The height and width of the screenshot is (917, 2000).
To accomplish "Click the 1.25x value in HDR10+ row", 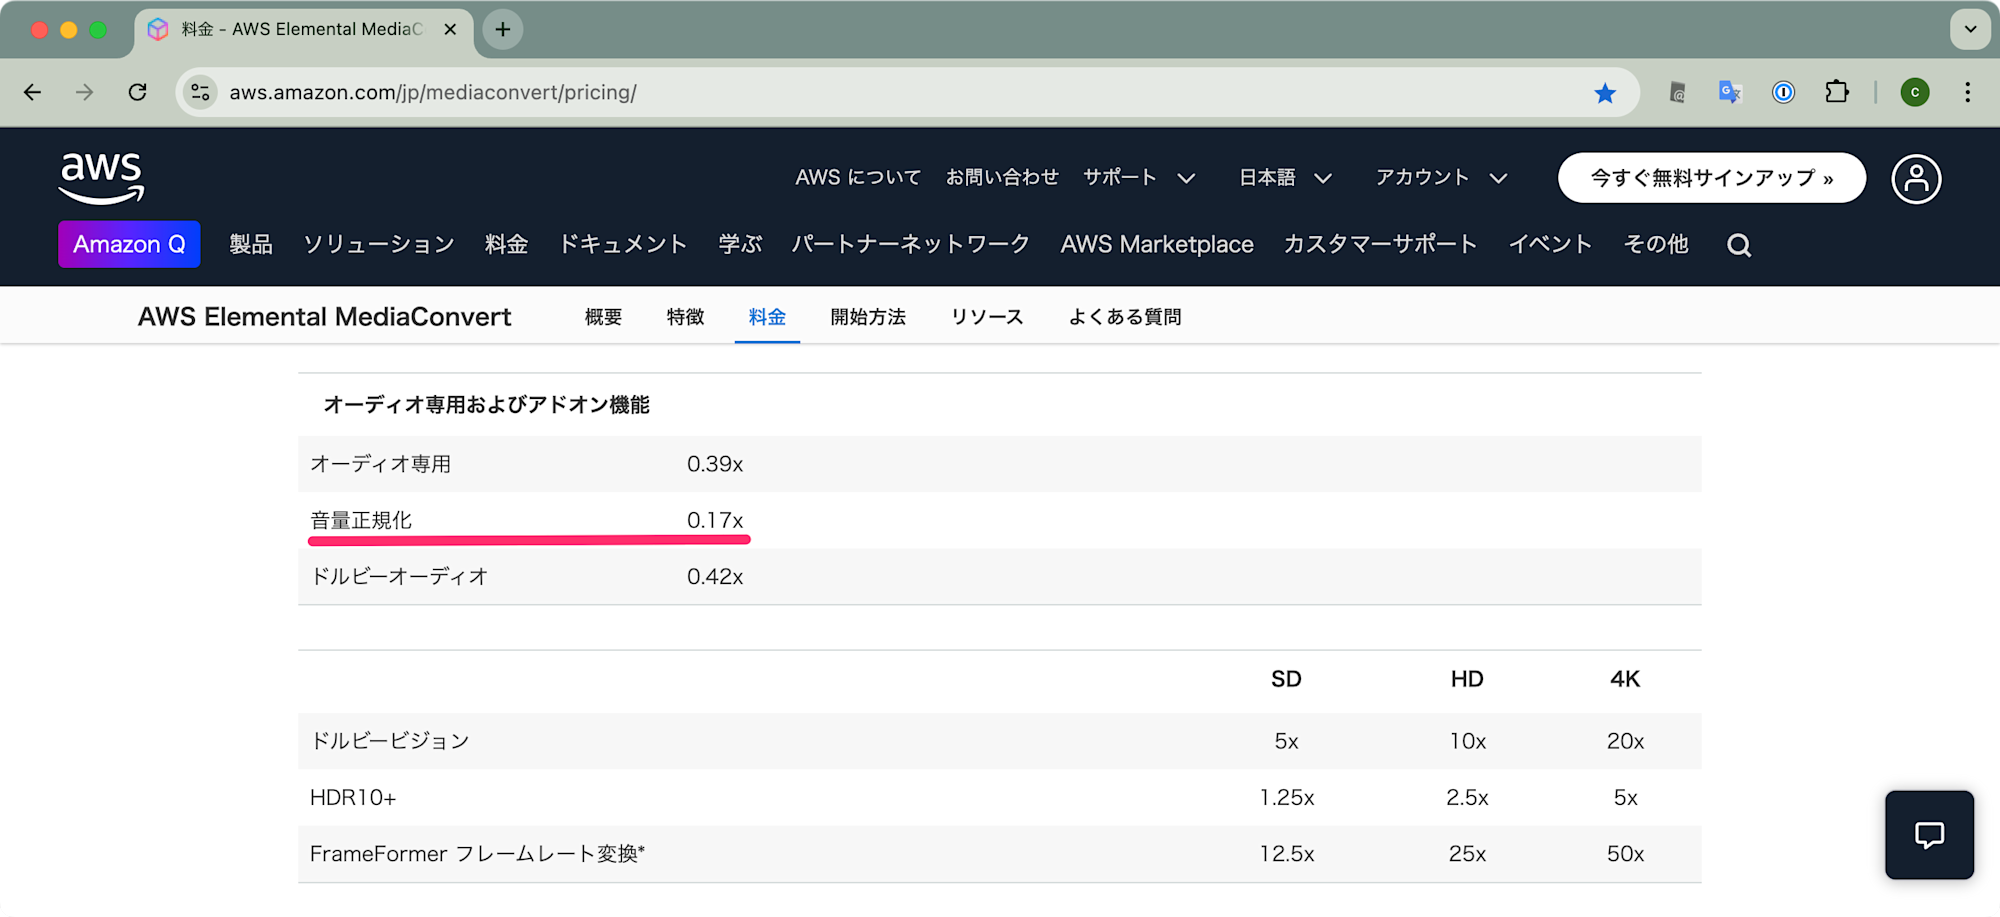I will (x=1287, y=797).
